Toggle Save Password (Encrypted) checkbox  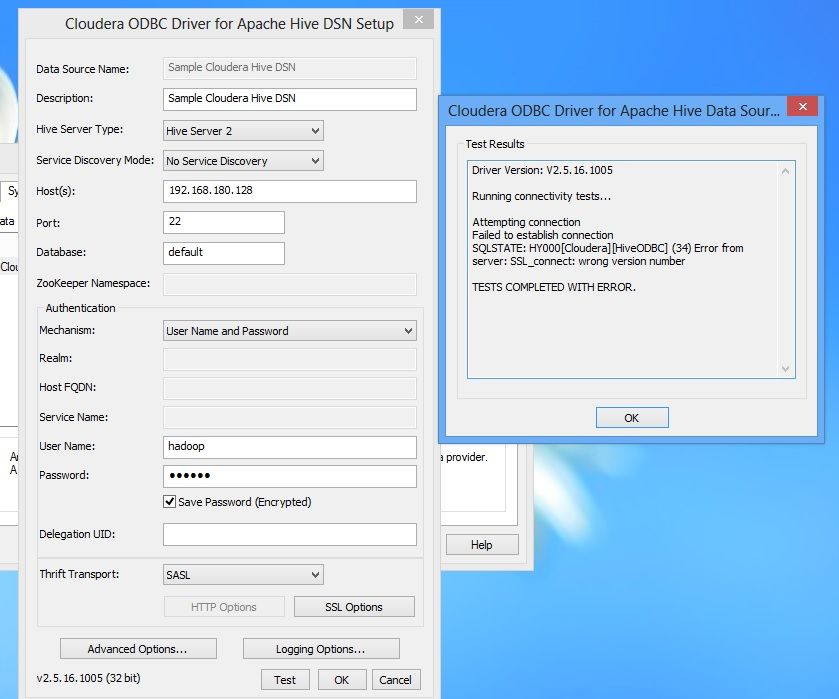coord(170,502)
